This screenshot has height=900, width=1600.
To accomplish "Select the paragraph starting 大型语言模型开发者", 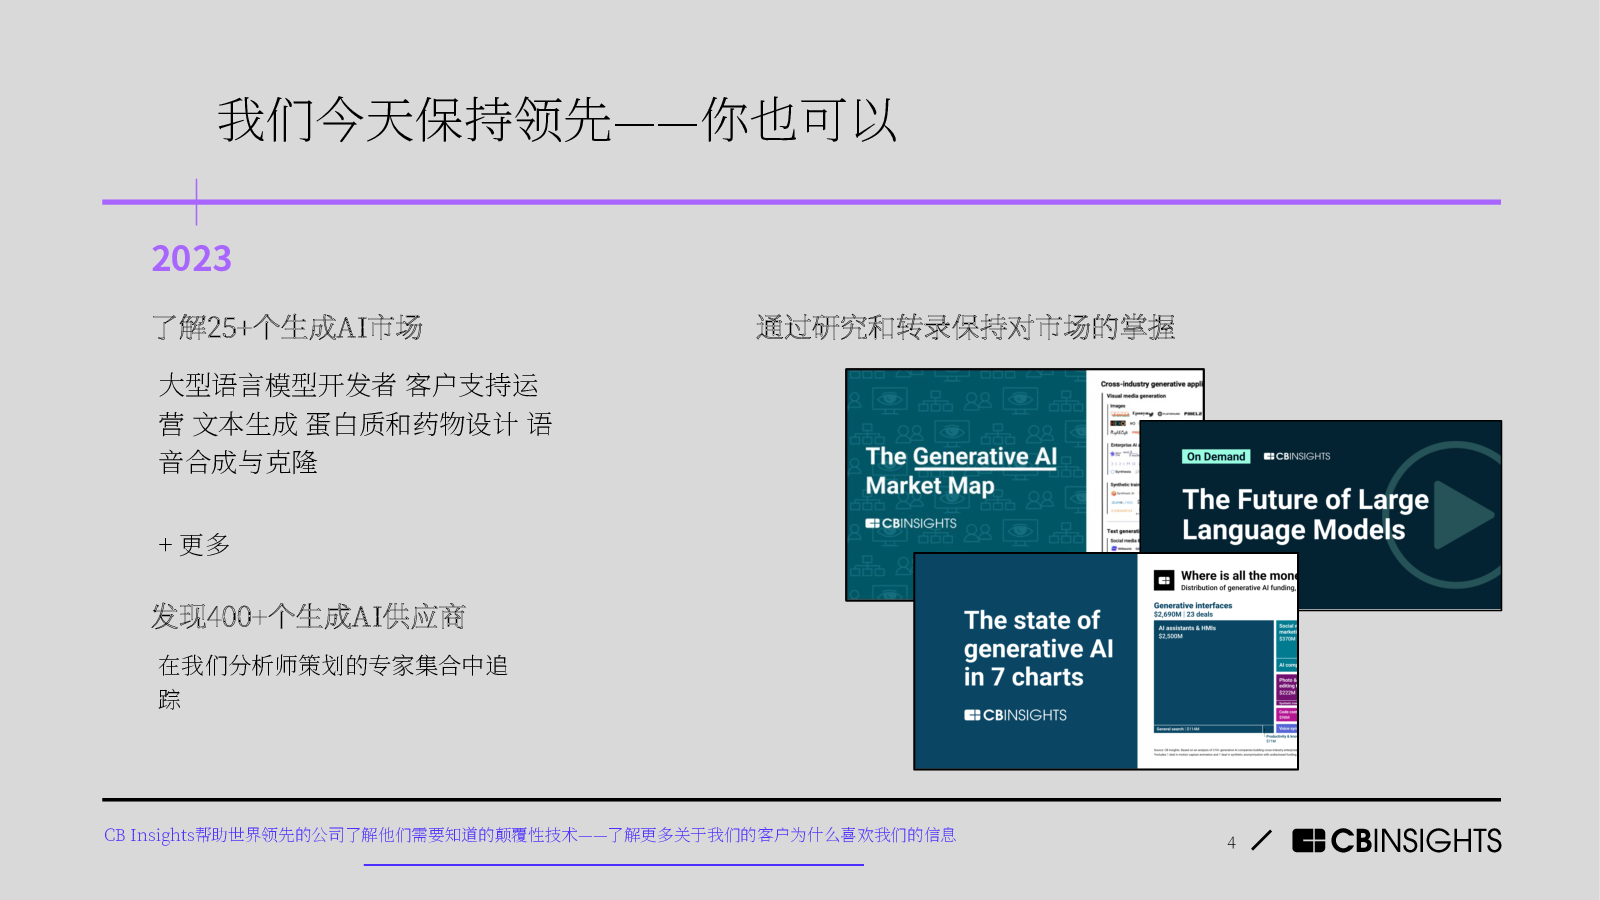I will click(355, 424).
